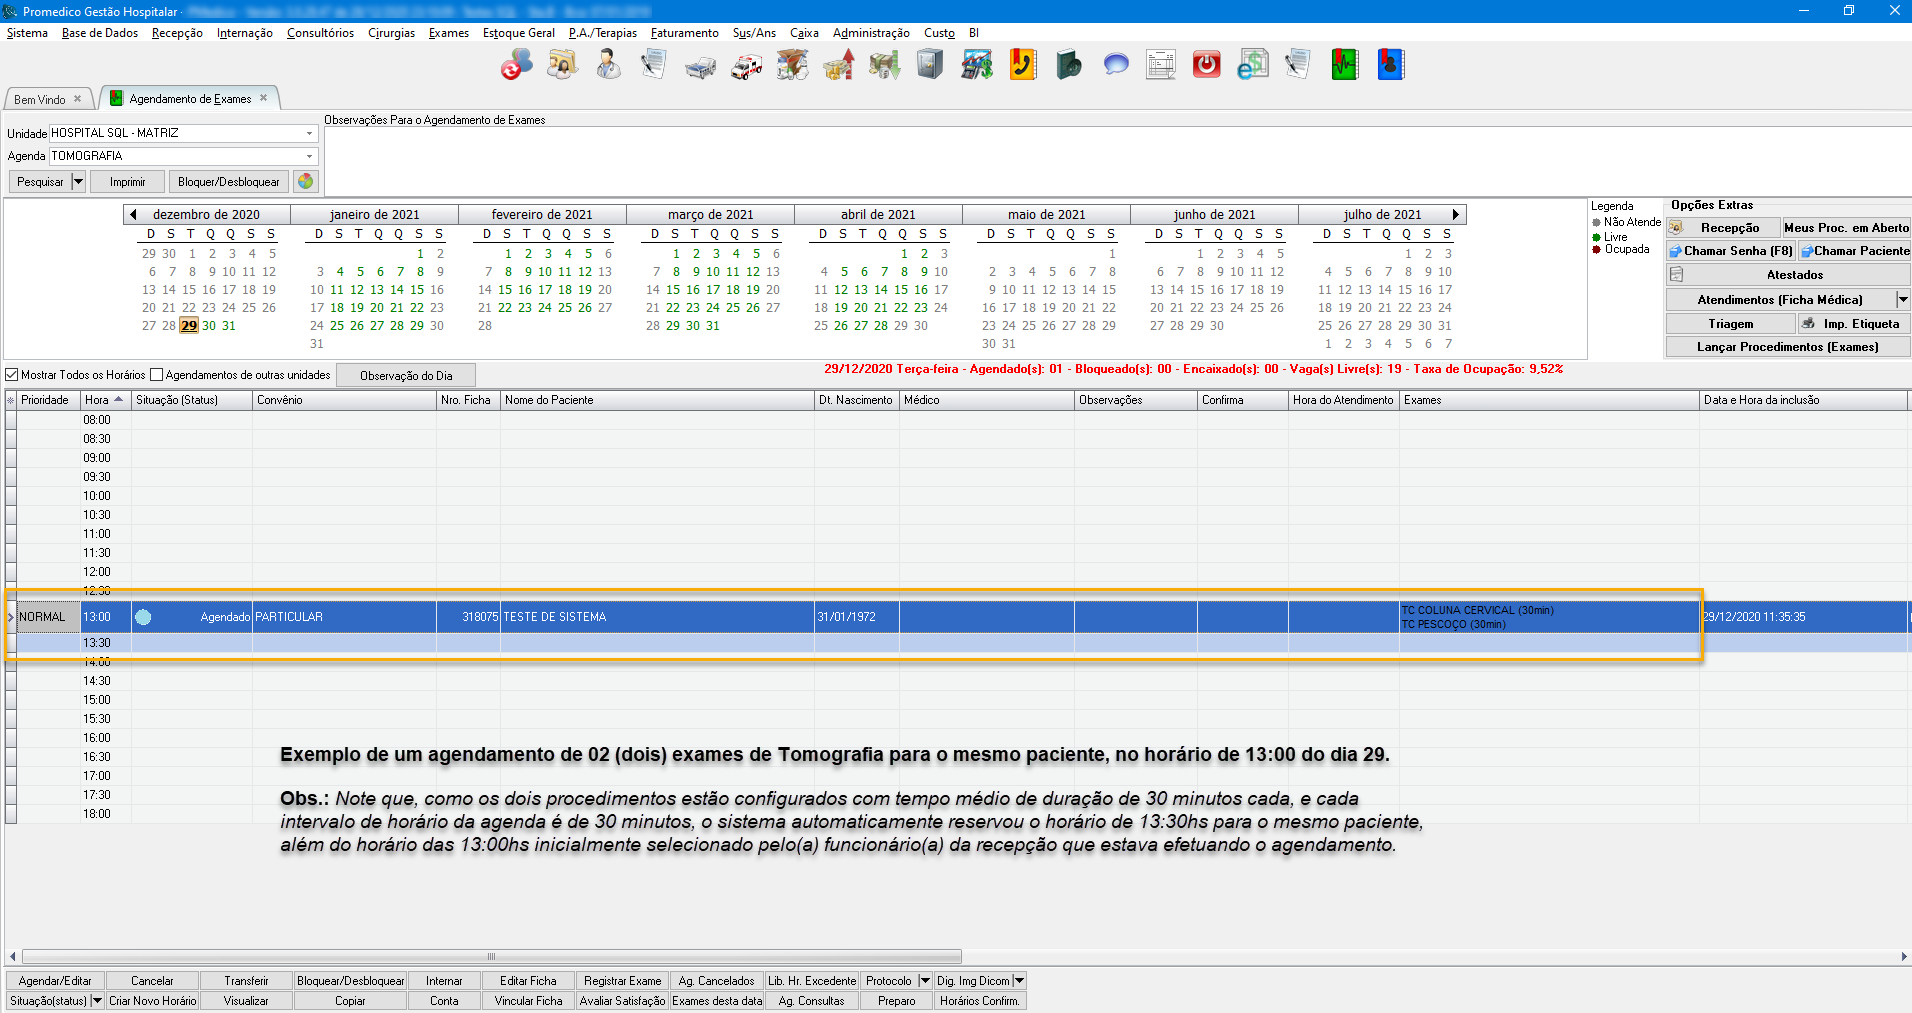Image resolution: width=1912 pixels, height=1013 pixels.
Task: Open the Faturamento menu
Action: 684,33
